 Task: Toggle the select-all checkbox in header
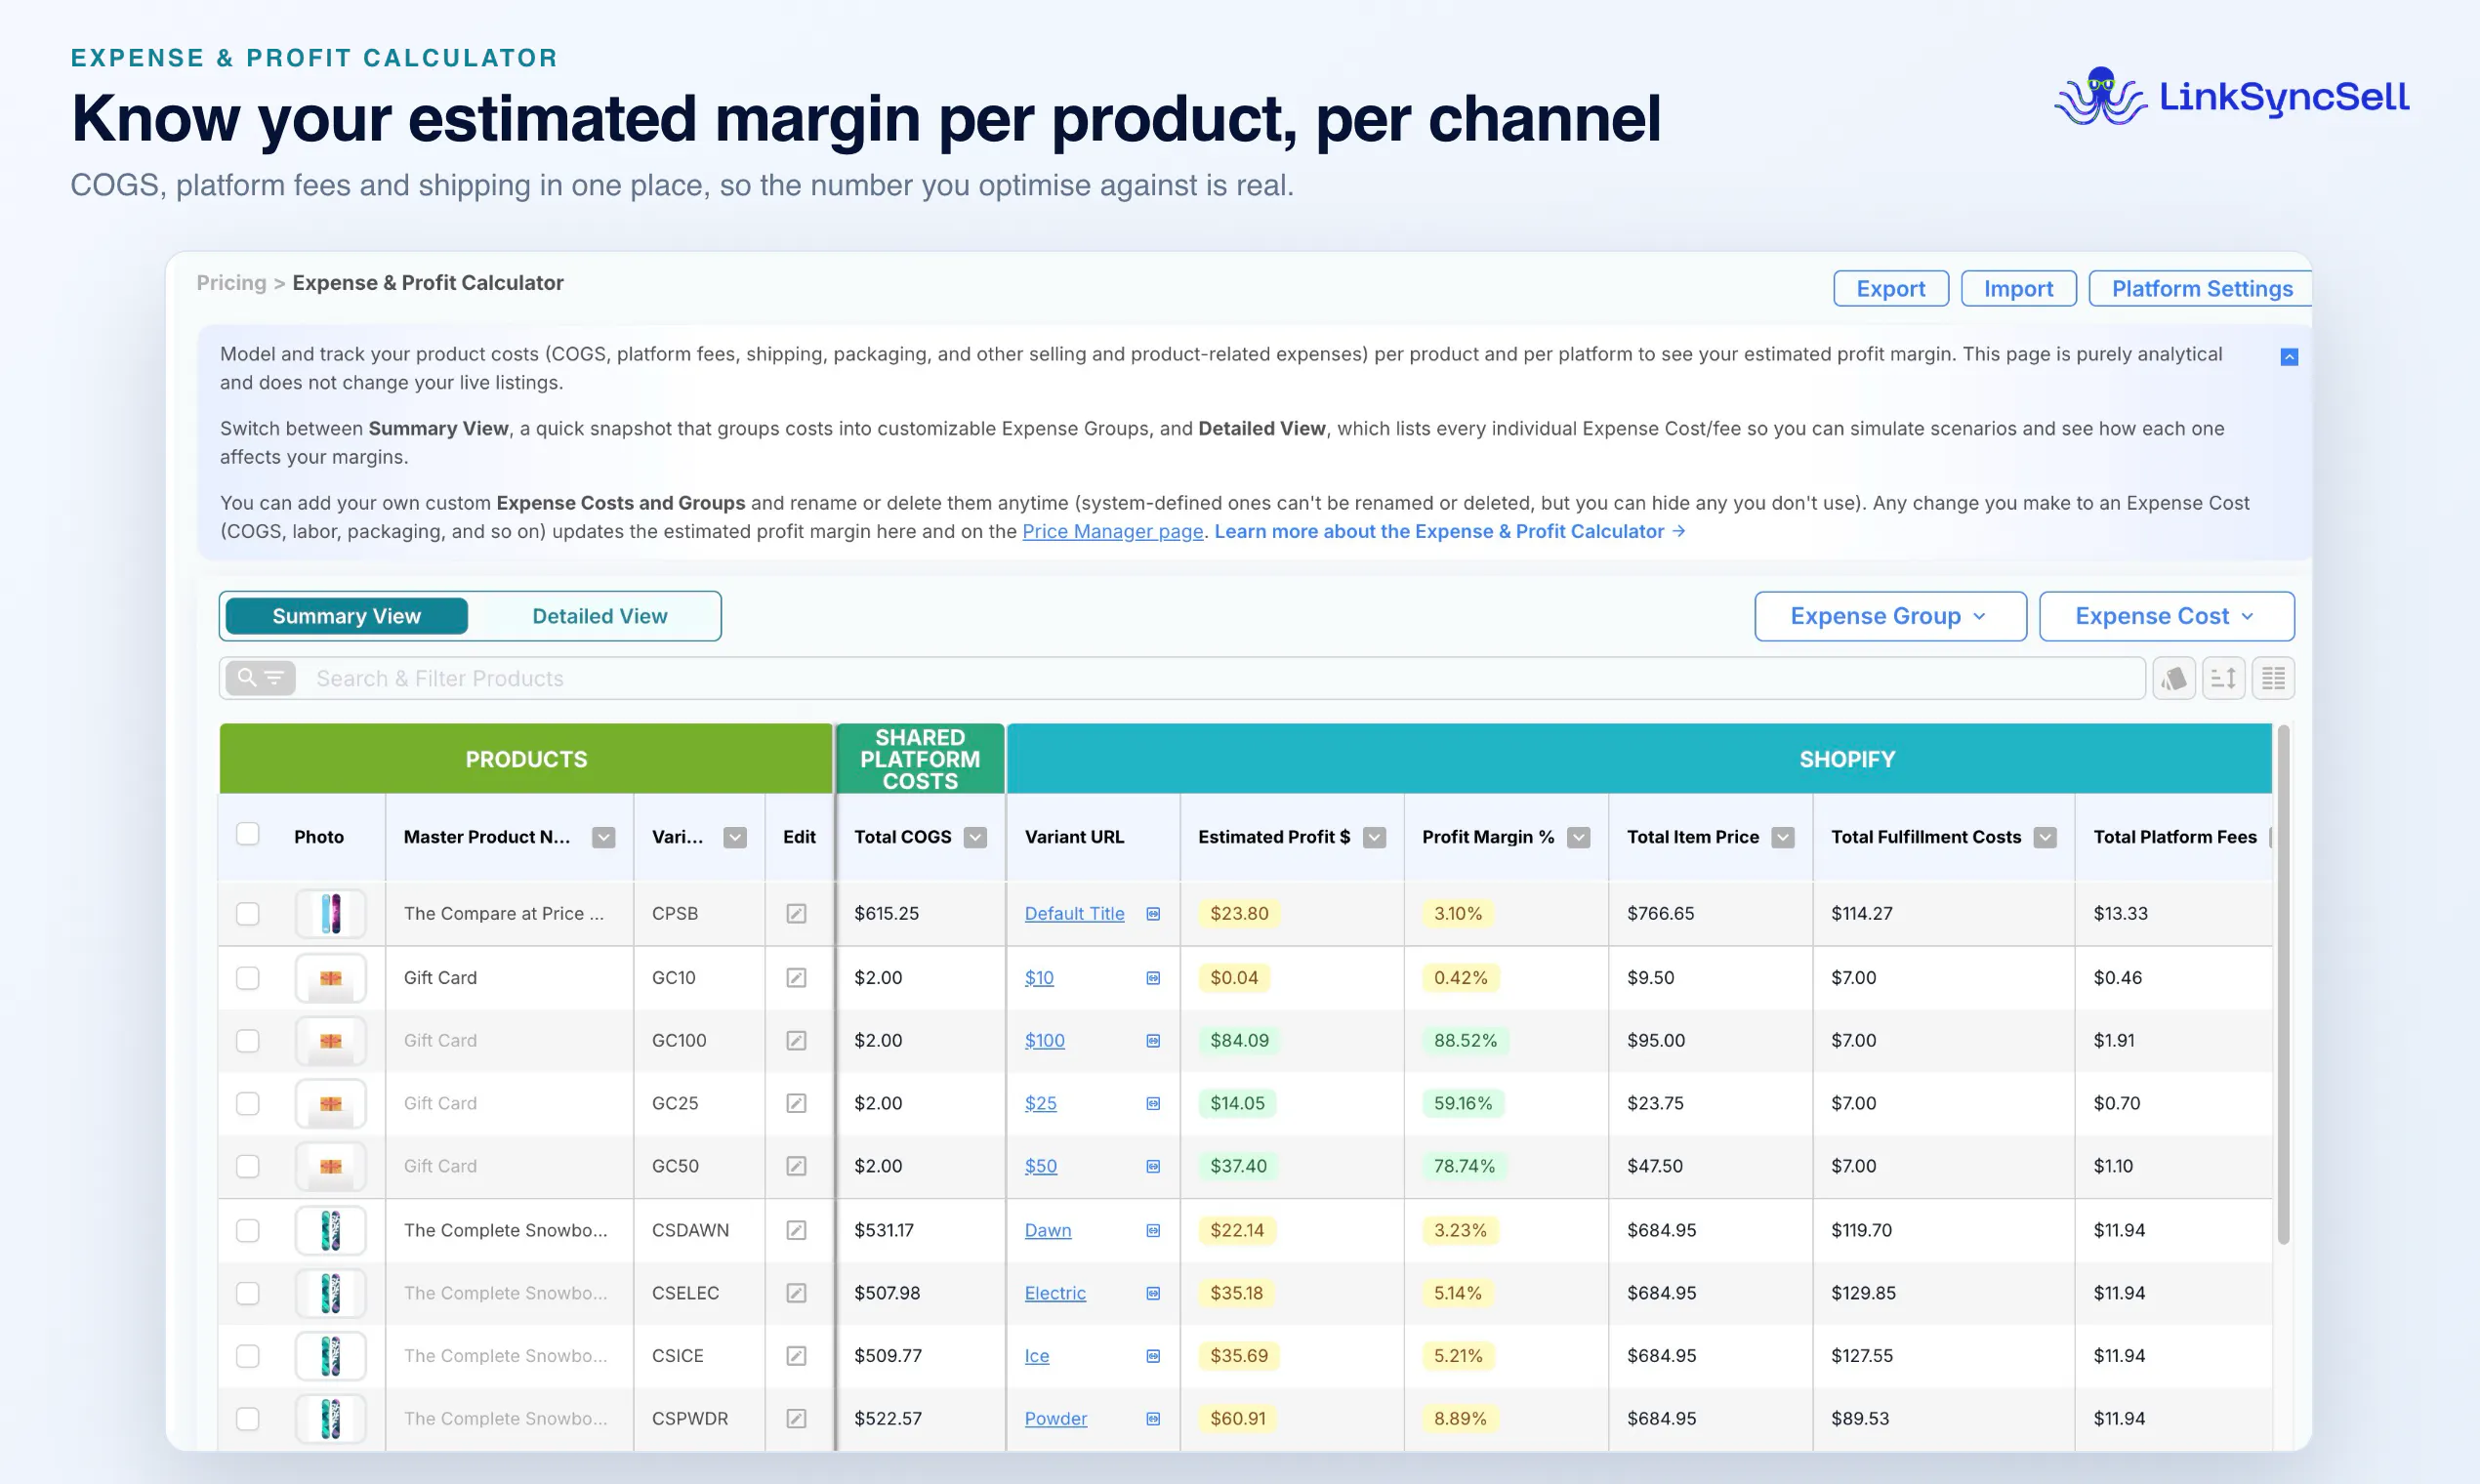247,834
